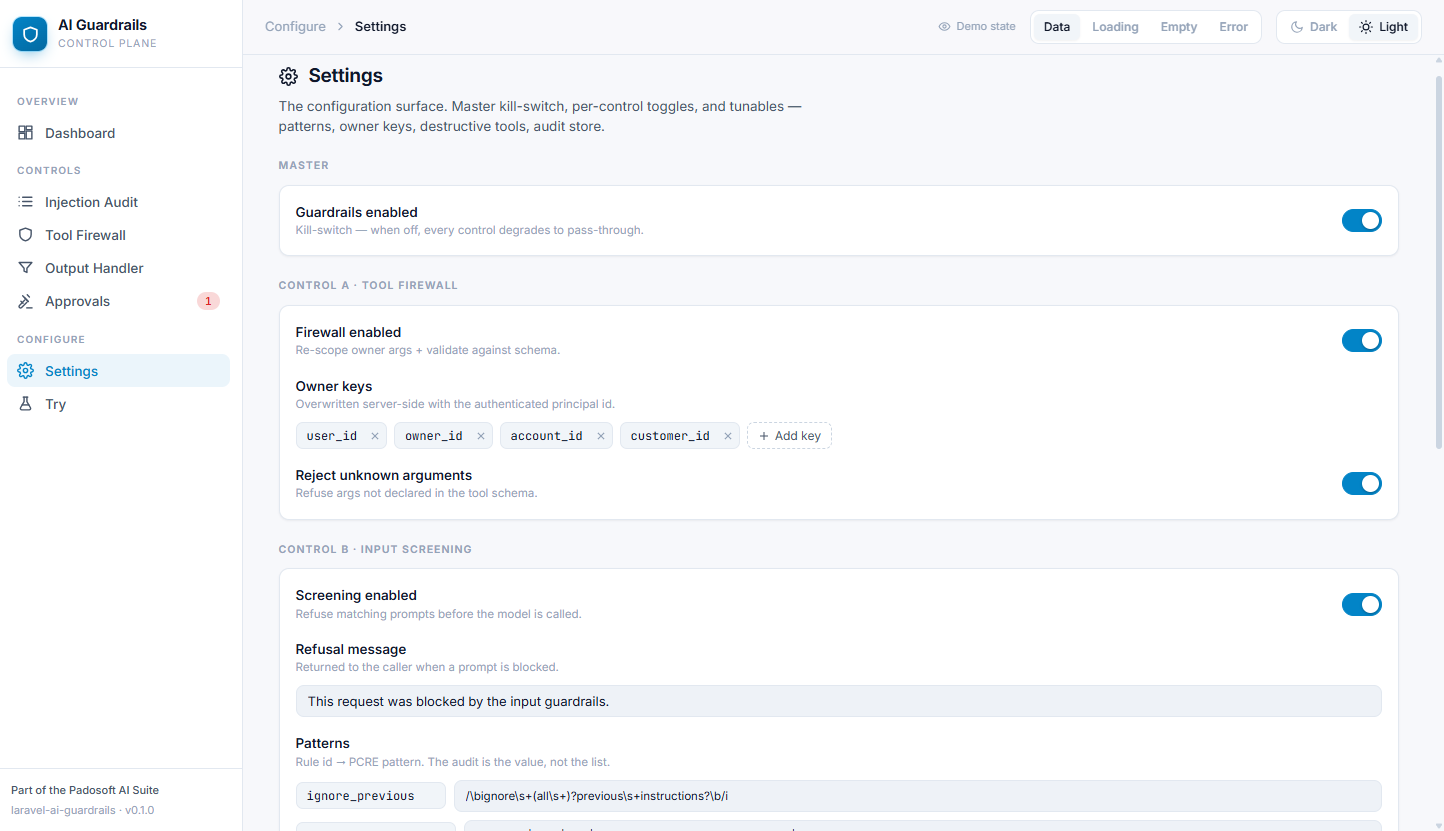Click the Injection Audit list icon
1444x831 pixels.
[x=26, y=202]
